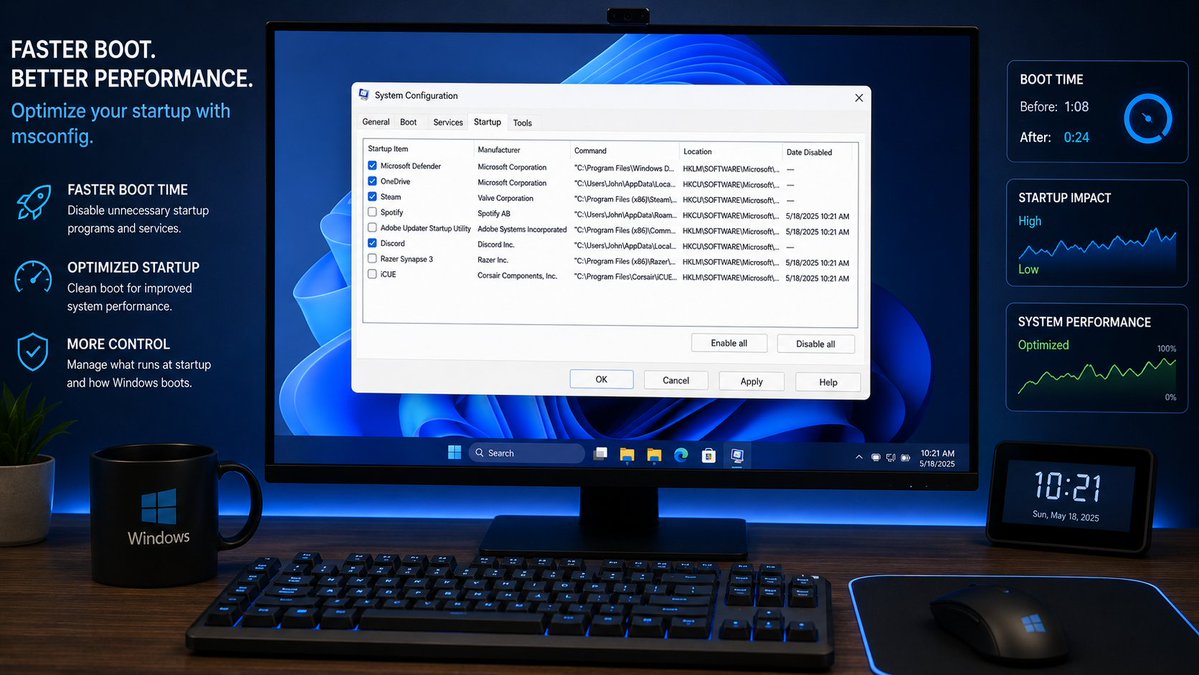This screenshot has height=675, width=1199.
Task: Open the Windows Start menu
Action: point(454,453)
